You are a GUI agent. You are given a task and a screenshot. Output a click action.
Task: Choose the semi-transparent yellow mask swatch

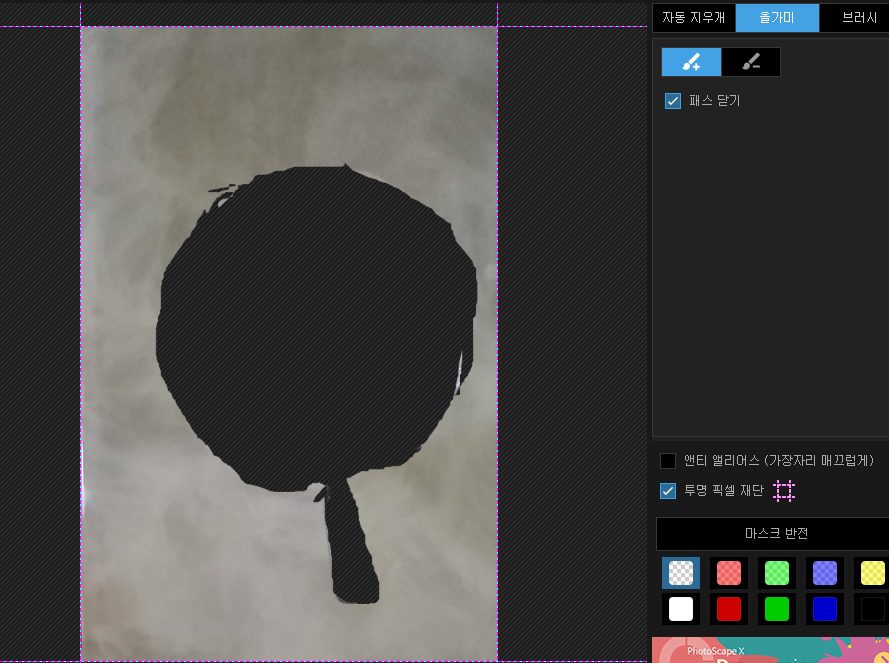click(x=872, y=573)
